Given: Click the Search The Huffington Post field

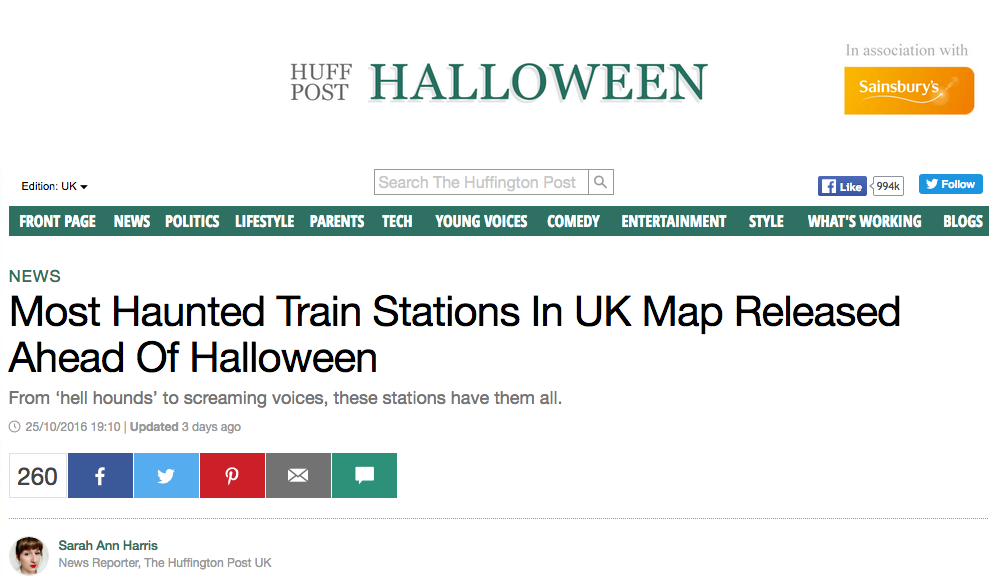Looking at the screenshot, I should [481, 182].
